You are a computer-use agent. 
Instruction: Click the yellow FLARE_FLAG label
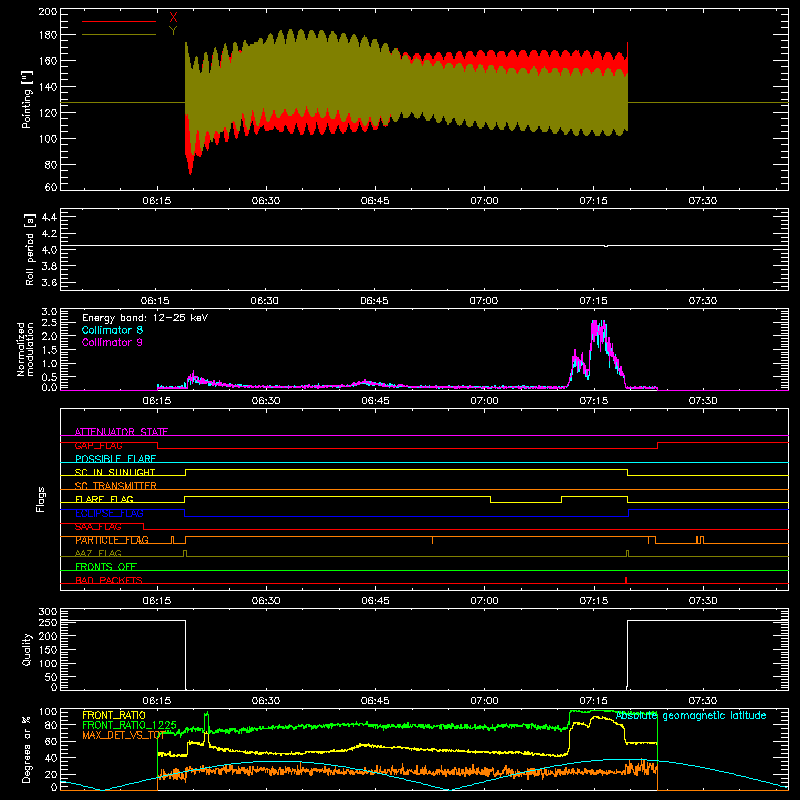[104, 499]
